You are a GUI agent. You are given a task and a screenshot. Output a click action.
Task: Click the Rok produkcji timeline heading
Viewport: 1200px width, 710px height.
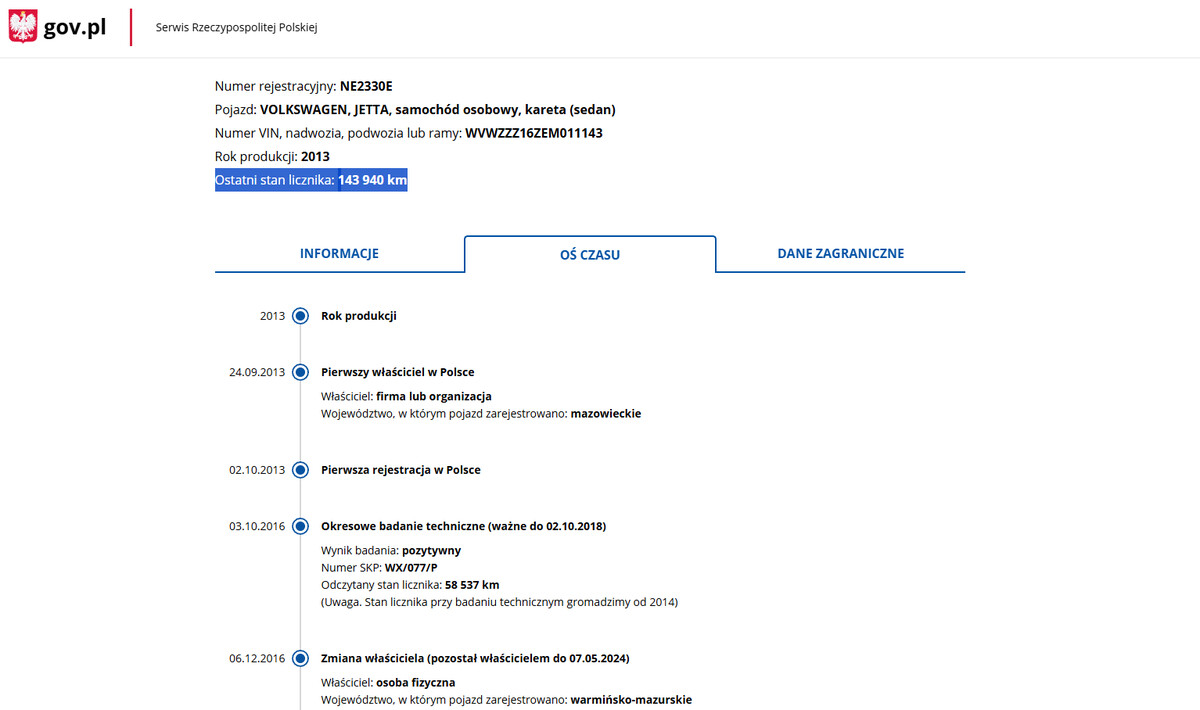(359, 316)
